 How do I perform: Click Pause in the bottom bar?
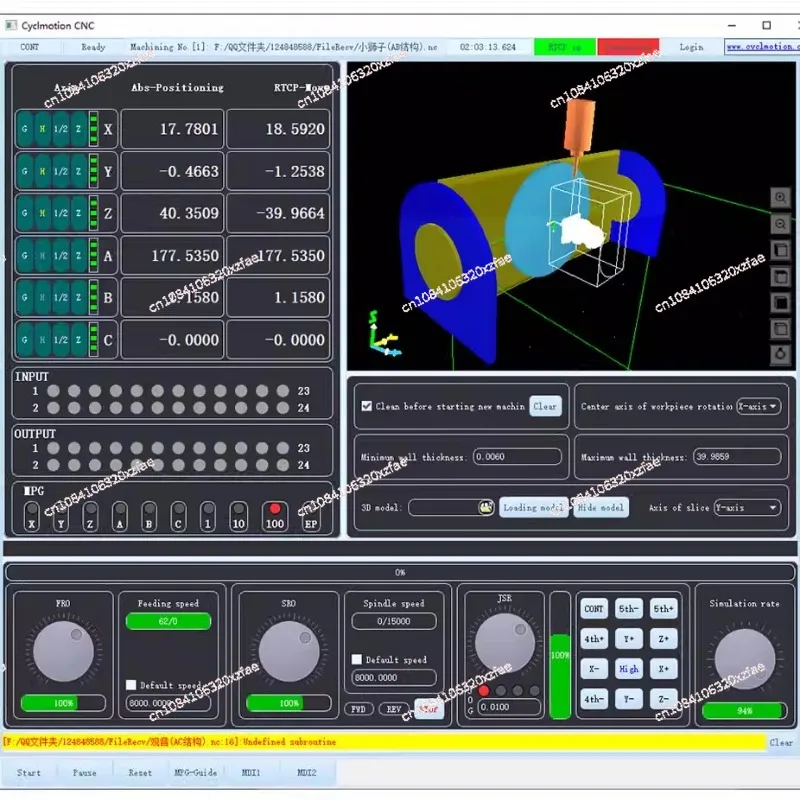[x=85, y=772]
